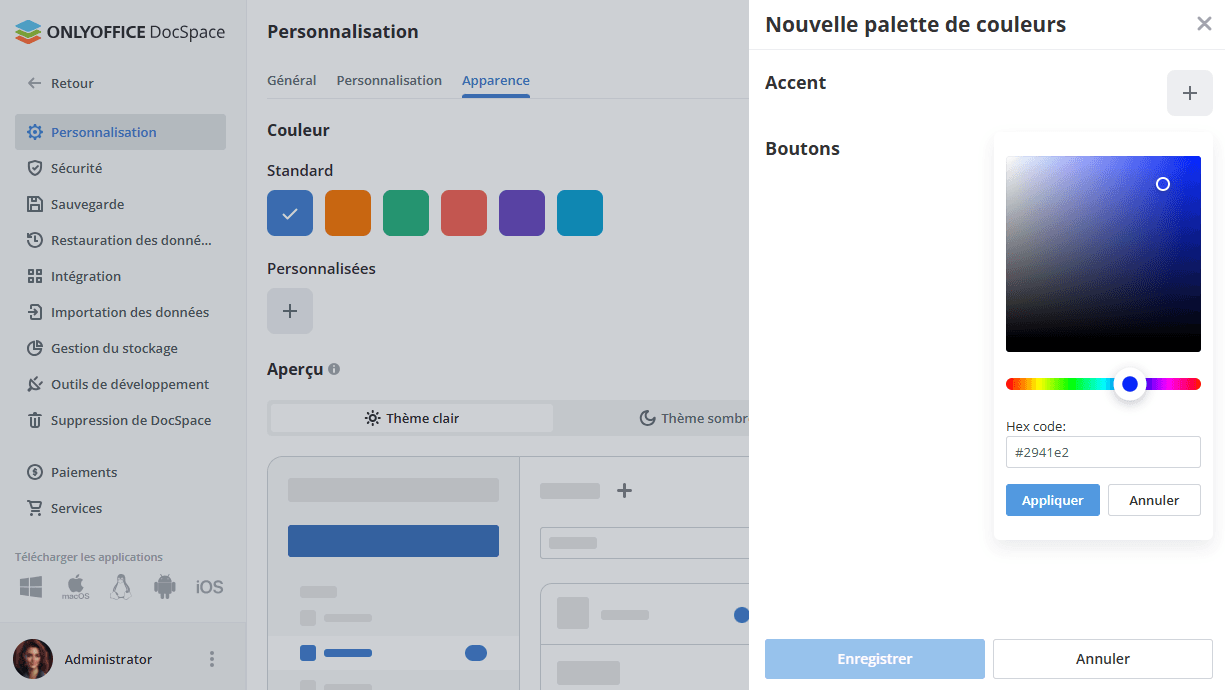The width and height of the screenshot is (1225, 690).
Task: Click the Suppression de DocSpace trash icon
Action: tap(35, 420)
